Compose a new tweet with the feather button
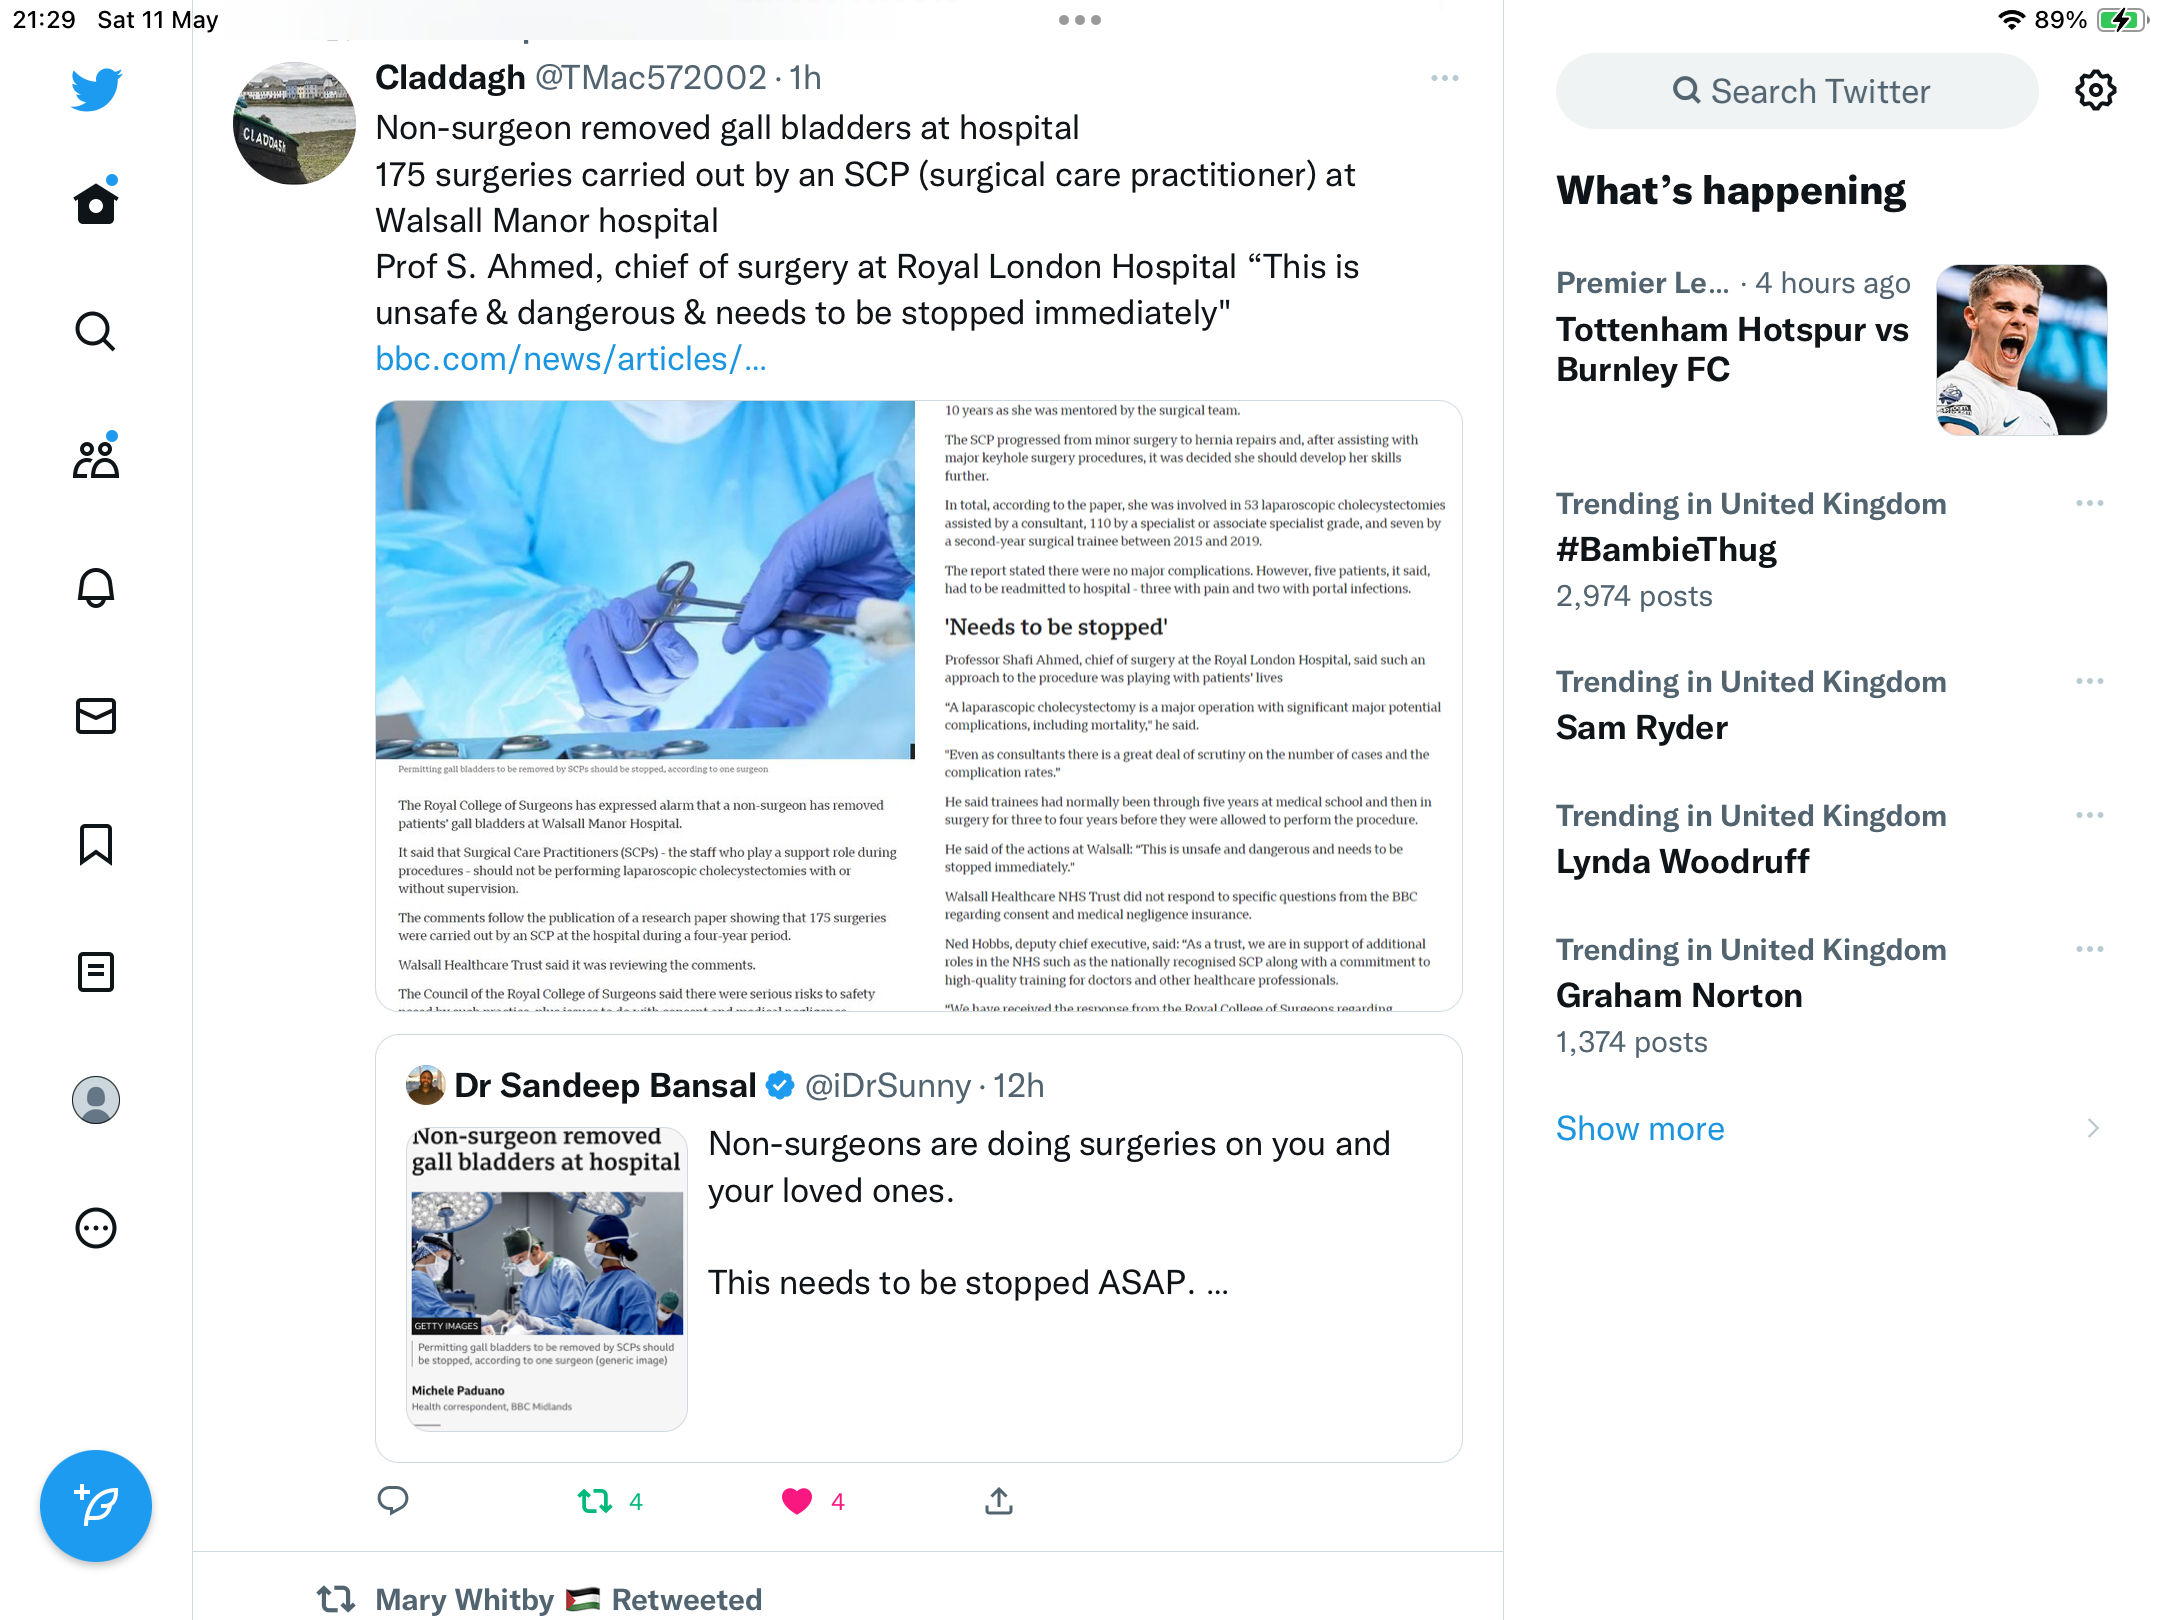Viewport: 2160px width, 1620px height. [x=96, y=1506]
